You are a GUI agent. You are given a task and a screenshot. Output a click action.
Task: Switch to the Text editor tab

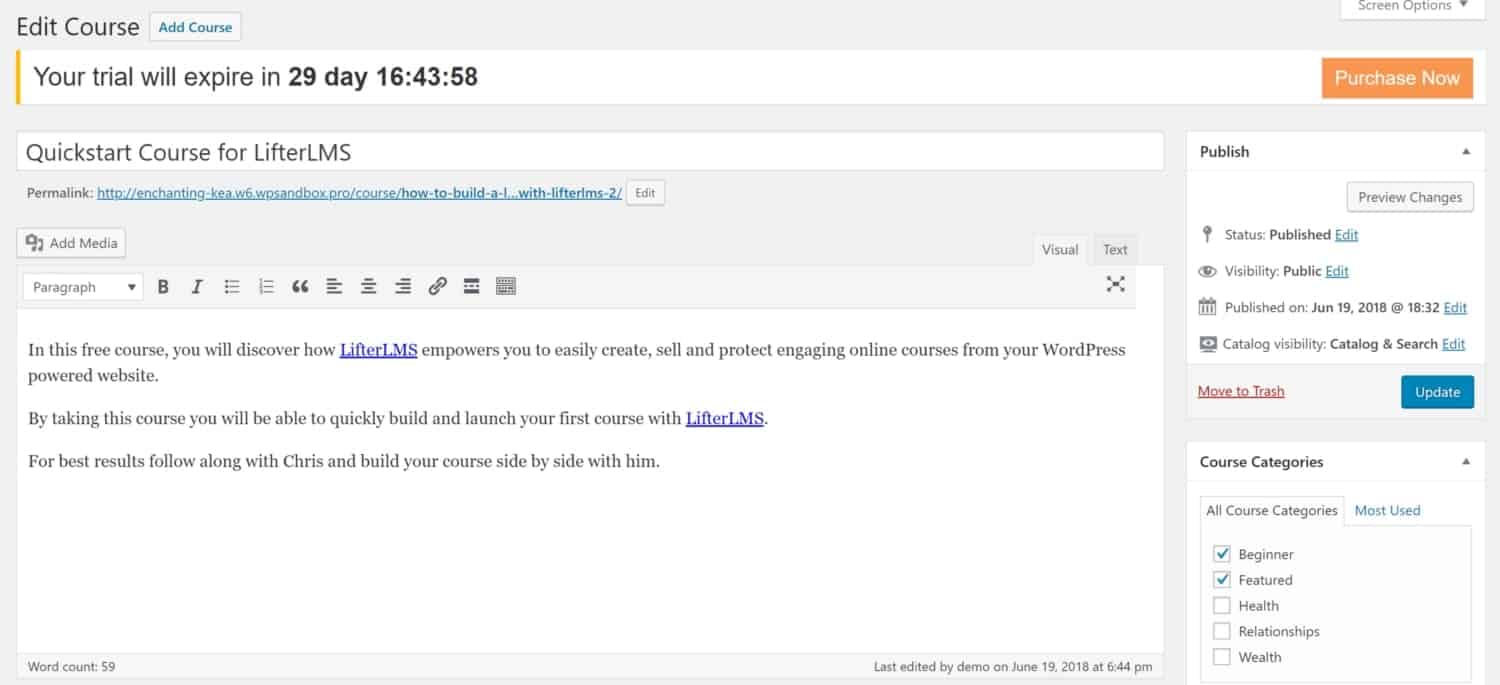pos(1115,250)
